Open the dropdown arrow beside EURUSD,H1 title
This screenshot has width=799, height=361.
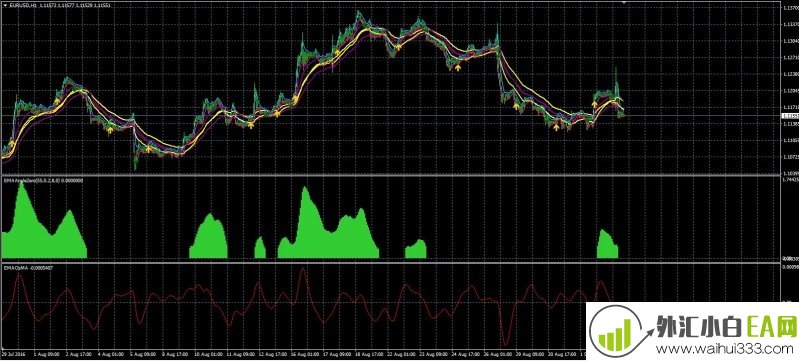[4, 6]
